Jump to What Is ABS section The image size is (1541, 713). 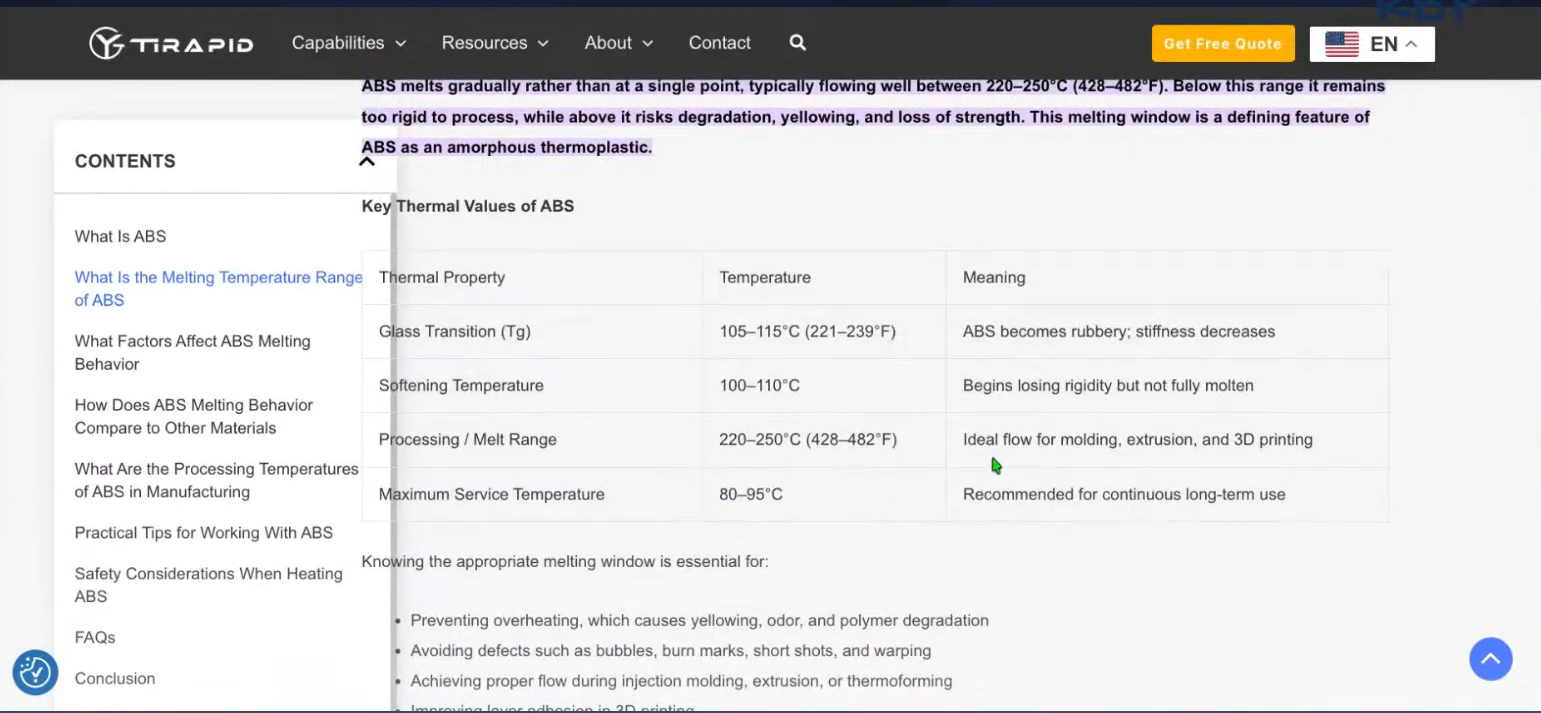(x=120, y=236)
